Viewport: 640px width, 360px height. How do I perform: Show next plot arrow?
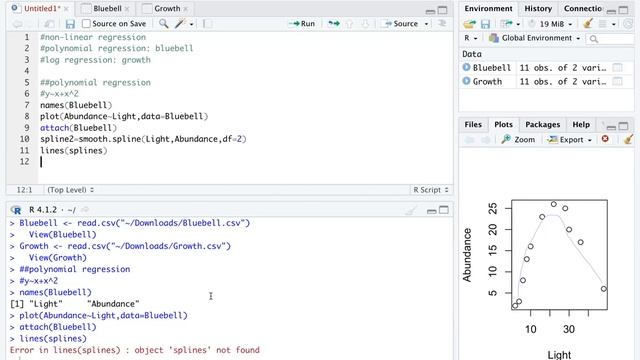485,140
